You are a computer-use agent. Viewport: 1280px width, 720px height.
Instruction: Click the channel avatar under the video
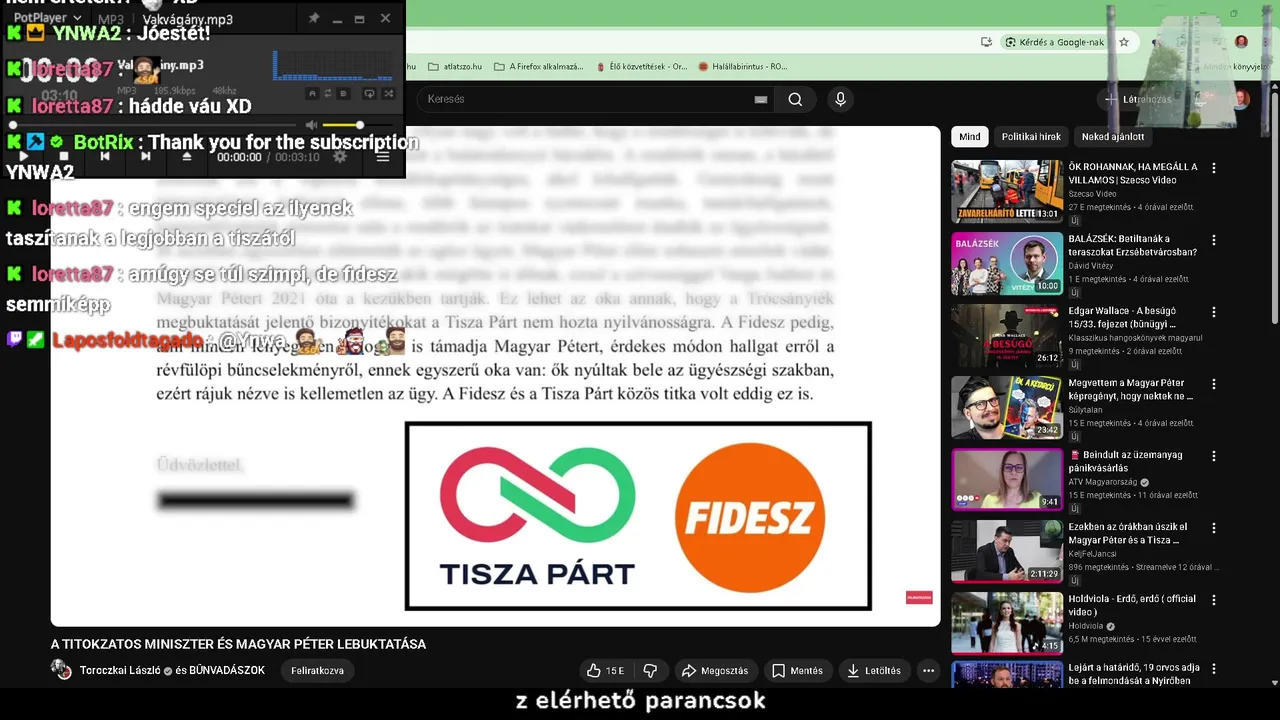click(x=61, y=670)
